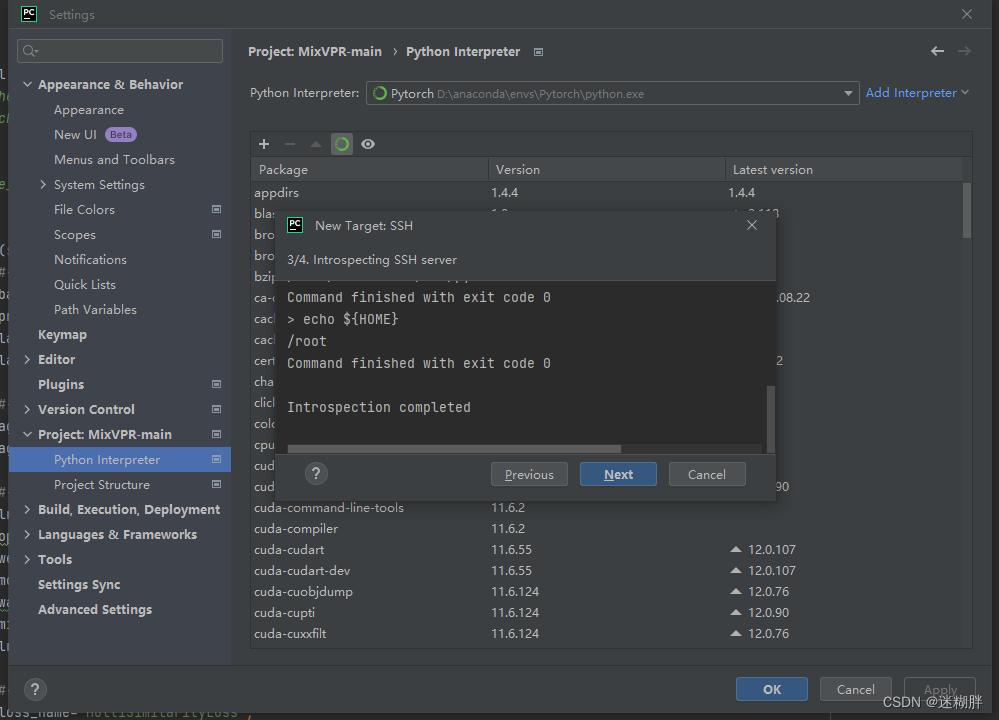The width and height of the screenshot is (999, 720).
Task: Click OK in Settings window
Action: [772, 689]
